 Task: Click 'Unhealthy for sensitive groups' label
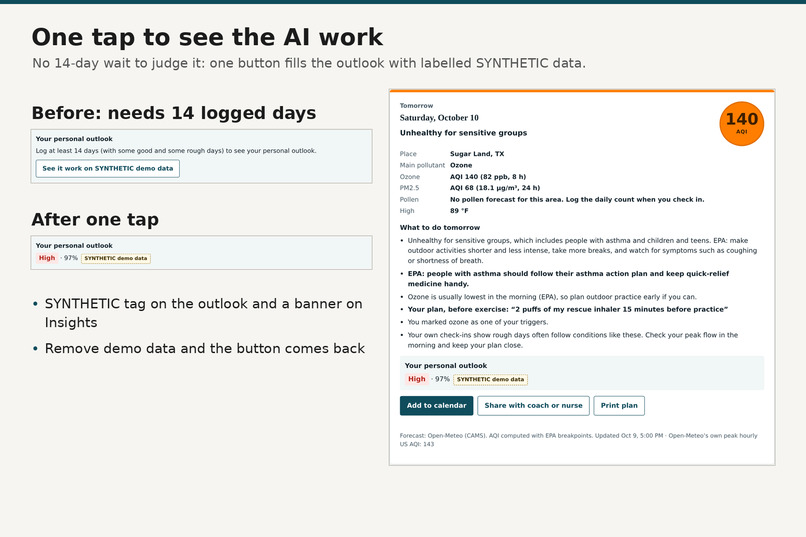point(463,133)
